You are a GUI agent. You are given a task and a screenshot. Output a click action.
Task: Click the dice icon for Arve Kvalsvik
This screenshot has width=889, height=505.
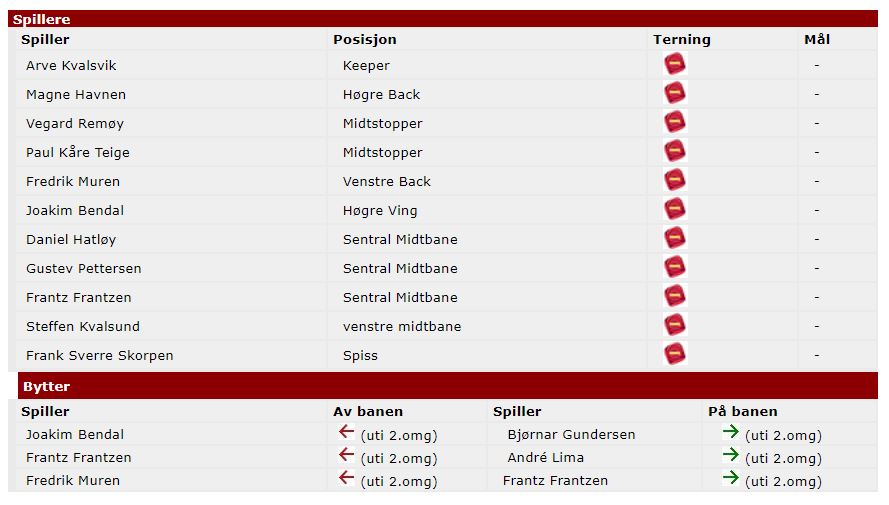click(x=675, y=65)
